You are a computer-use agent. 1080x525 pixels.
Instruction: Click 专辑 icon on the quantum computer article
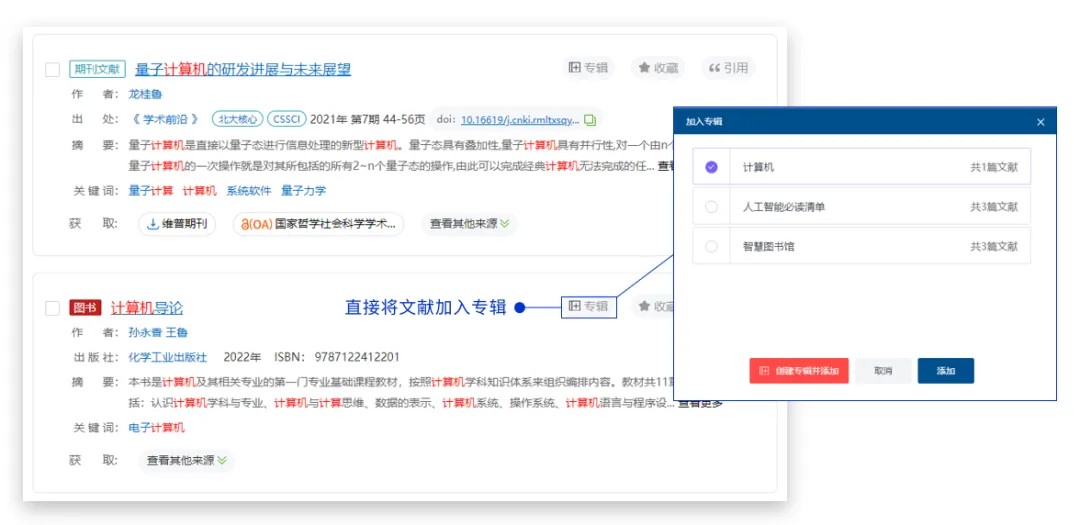(588, 68)
